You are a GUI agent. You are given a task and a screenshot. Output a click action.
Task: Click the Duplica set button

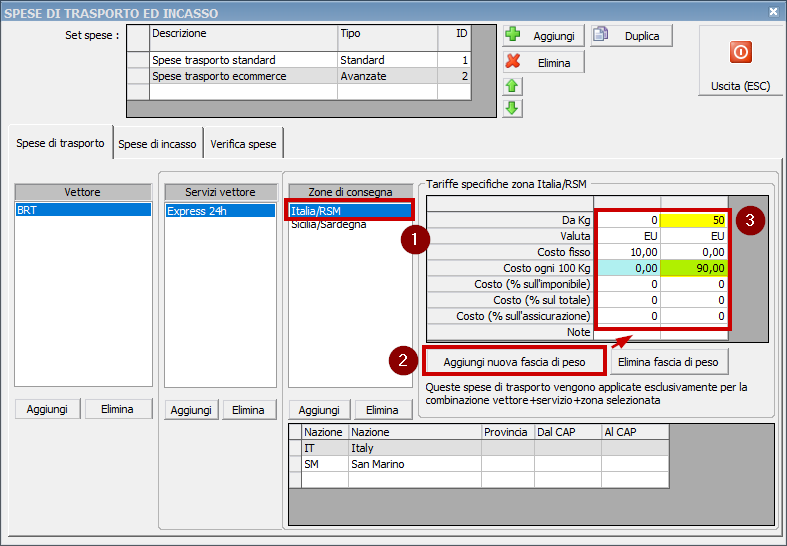(631, 36)
